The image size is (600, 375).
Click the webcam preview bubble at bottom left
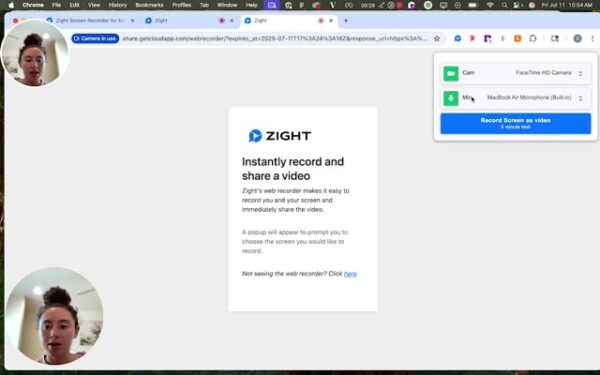click(55, 316)
